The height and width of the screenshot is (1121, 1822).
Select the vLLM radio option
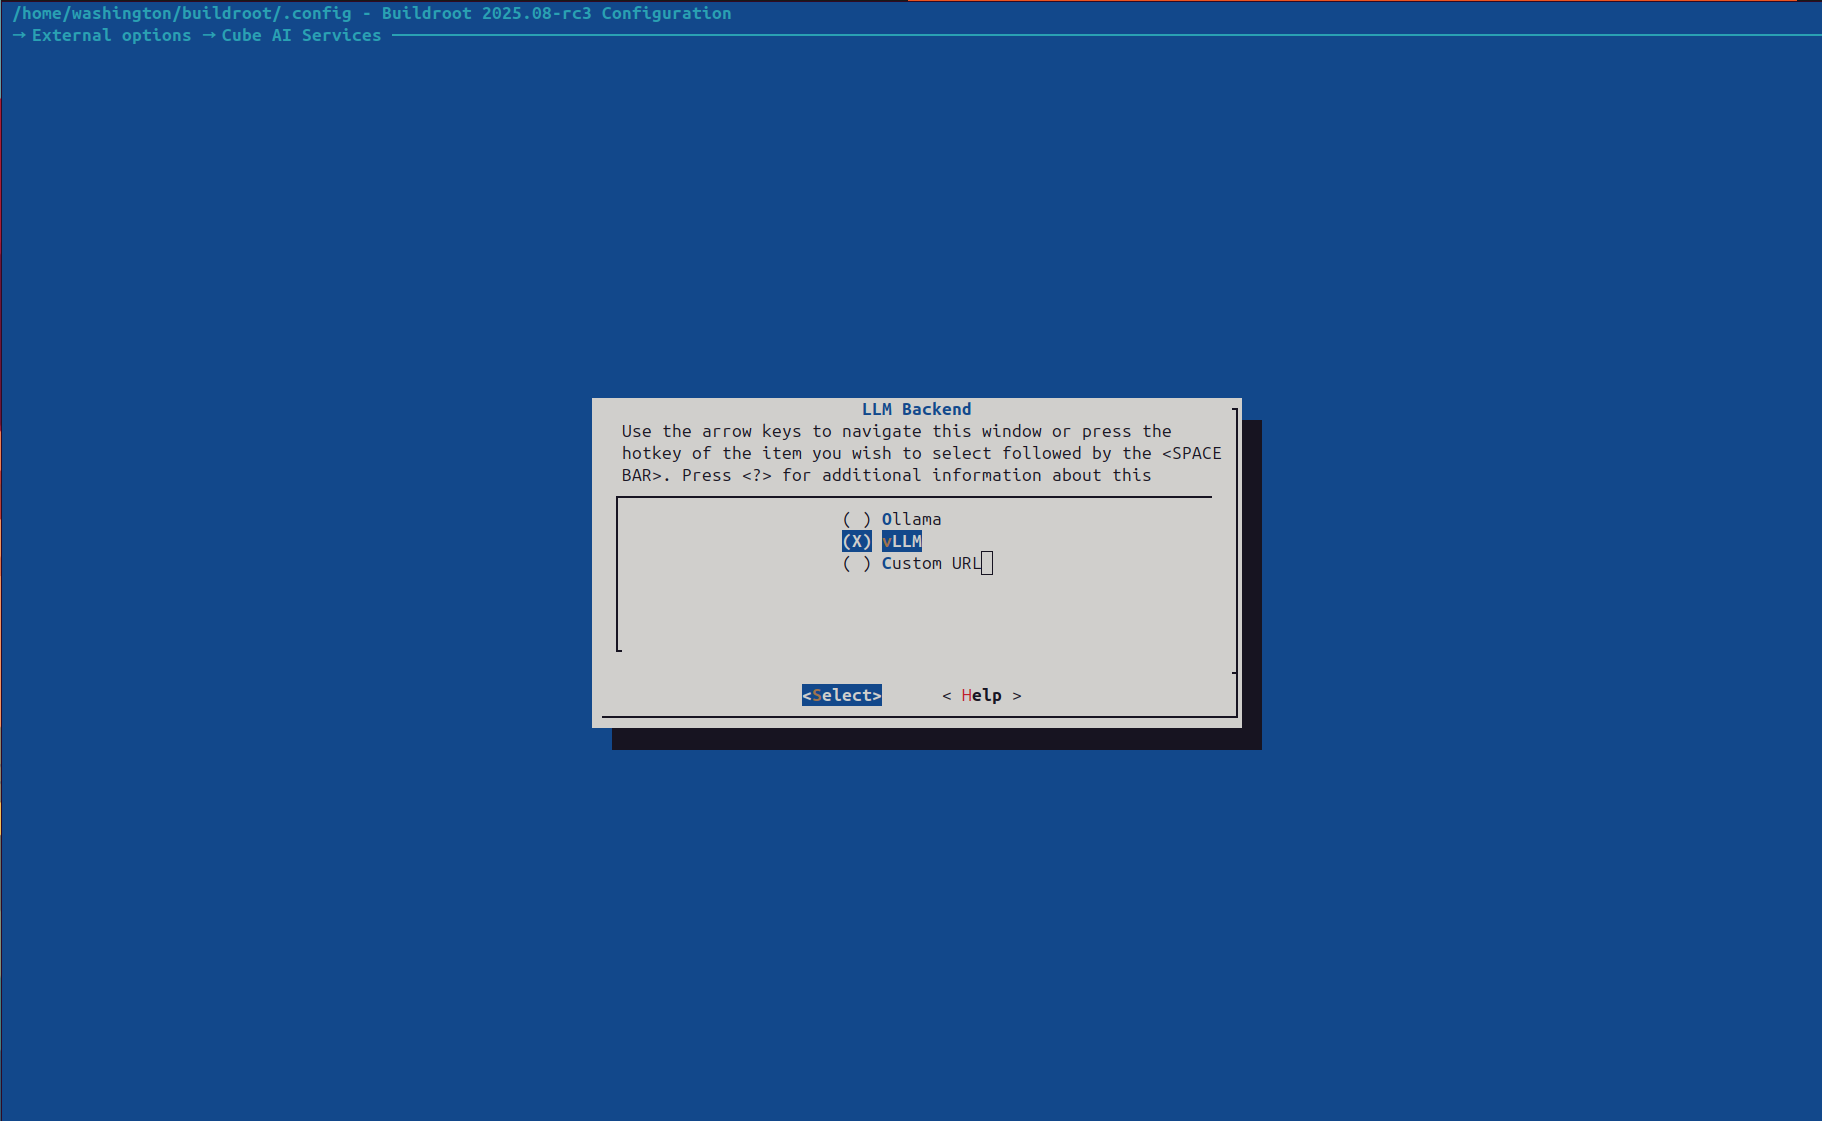click(x=856, y=541)
